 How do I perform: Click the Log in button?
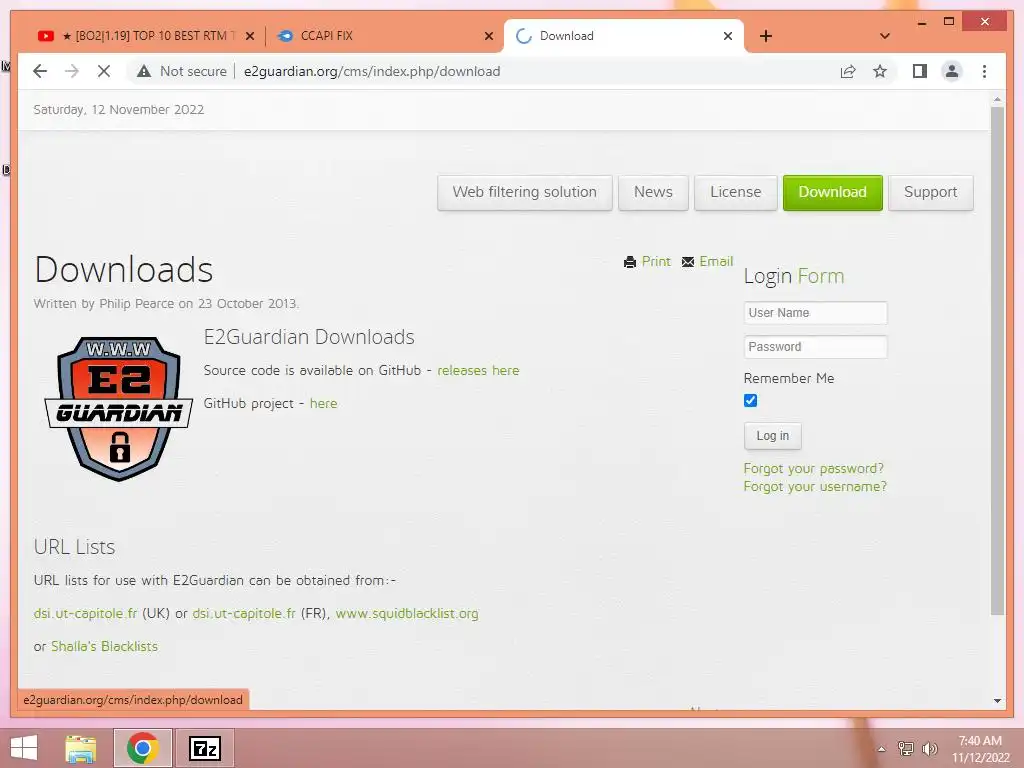[773, 436]
